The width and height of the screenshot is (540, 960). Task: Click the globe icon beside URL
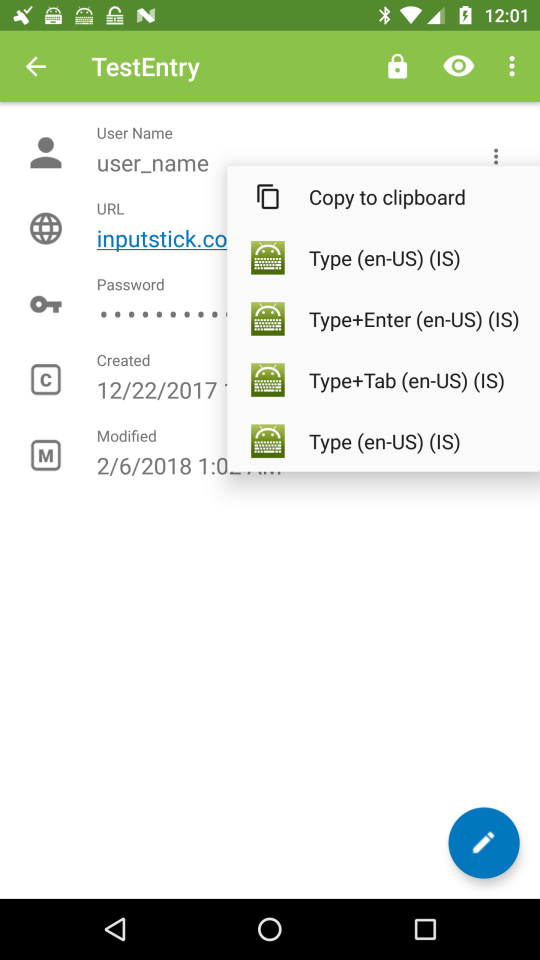[x=46, y=229]
